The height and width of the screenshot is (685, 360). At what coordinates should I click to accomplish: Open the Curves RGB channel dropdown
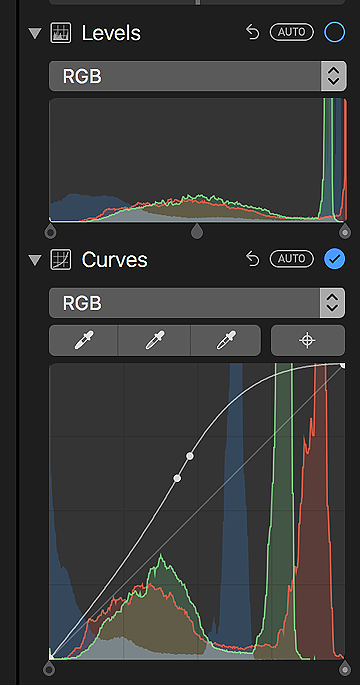coord(197,303)
